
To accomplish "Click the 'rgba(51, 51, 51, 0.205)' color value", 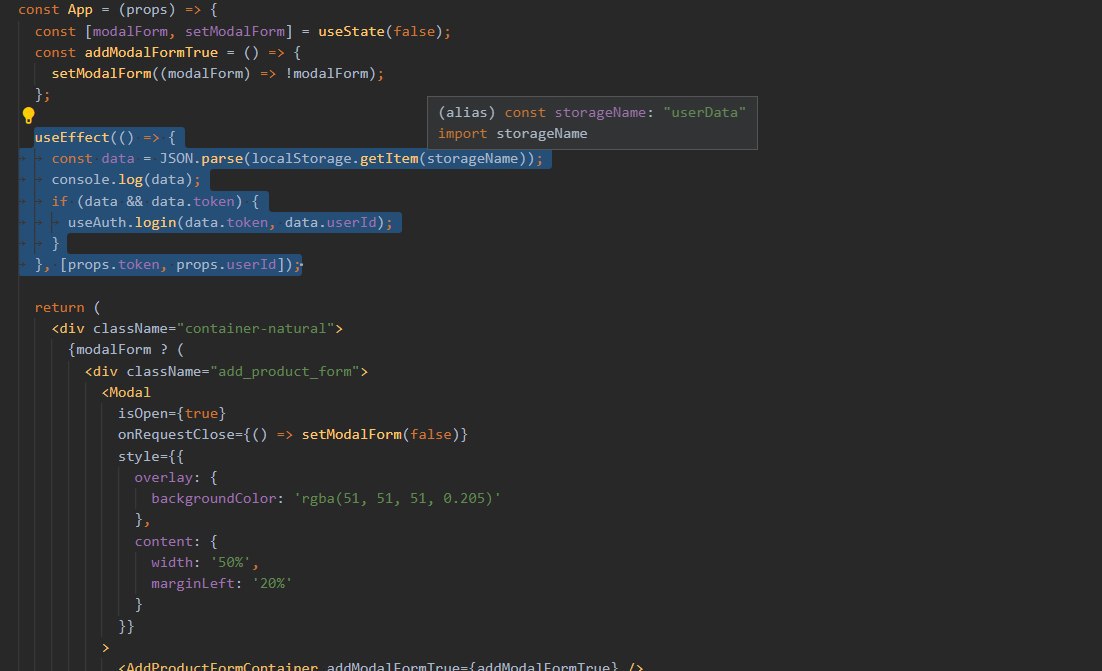I will click(397, 498).
